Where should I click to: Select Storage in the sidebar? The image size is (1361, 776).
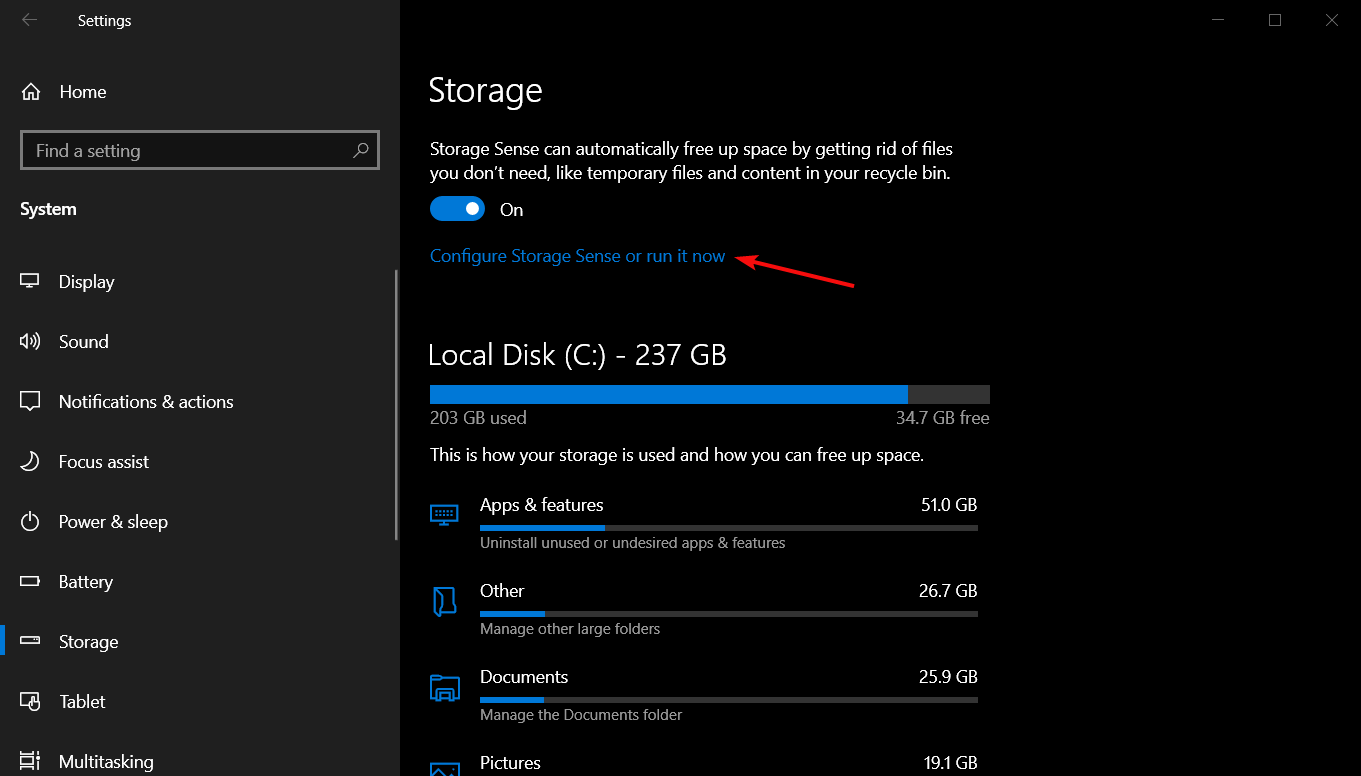click(x=89, y=641)
